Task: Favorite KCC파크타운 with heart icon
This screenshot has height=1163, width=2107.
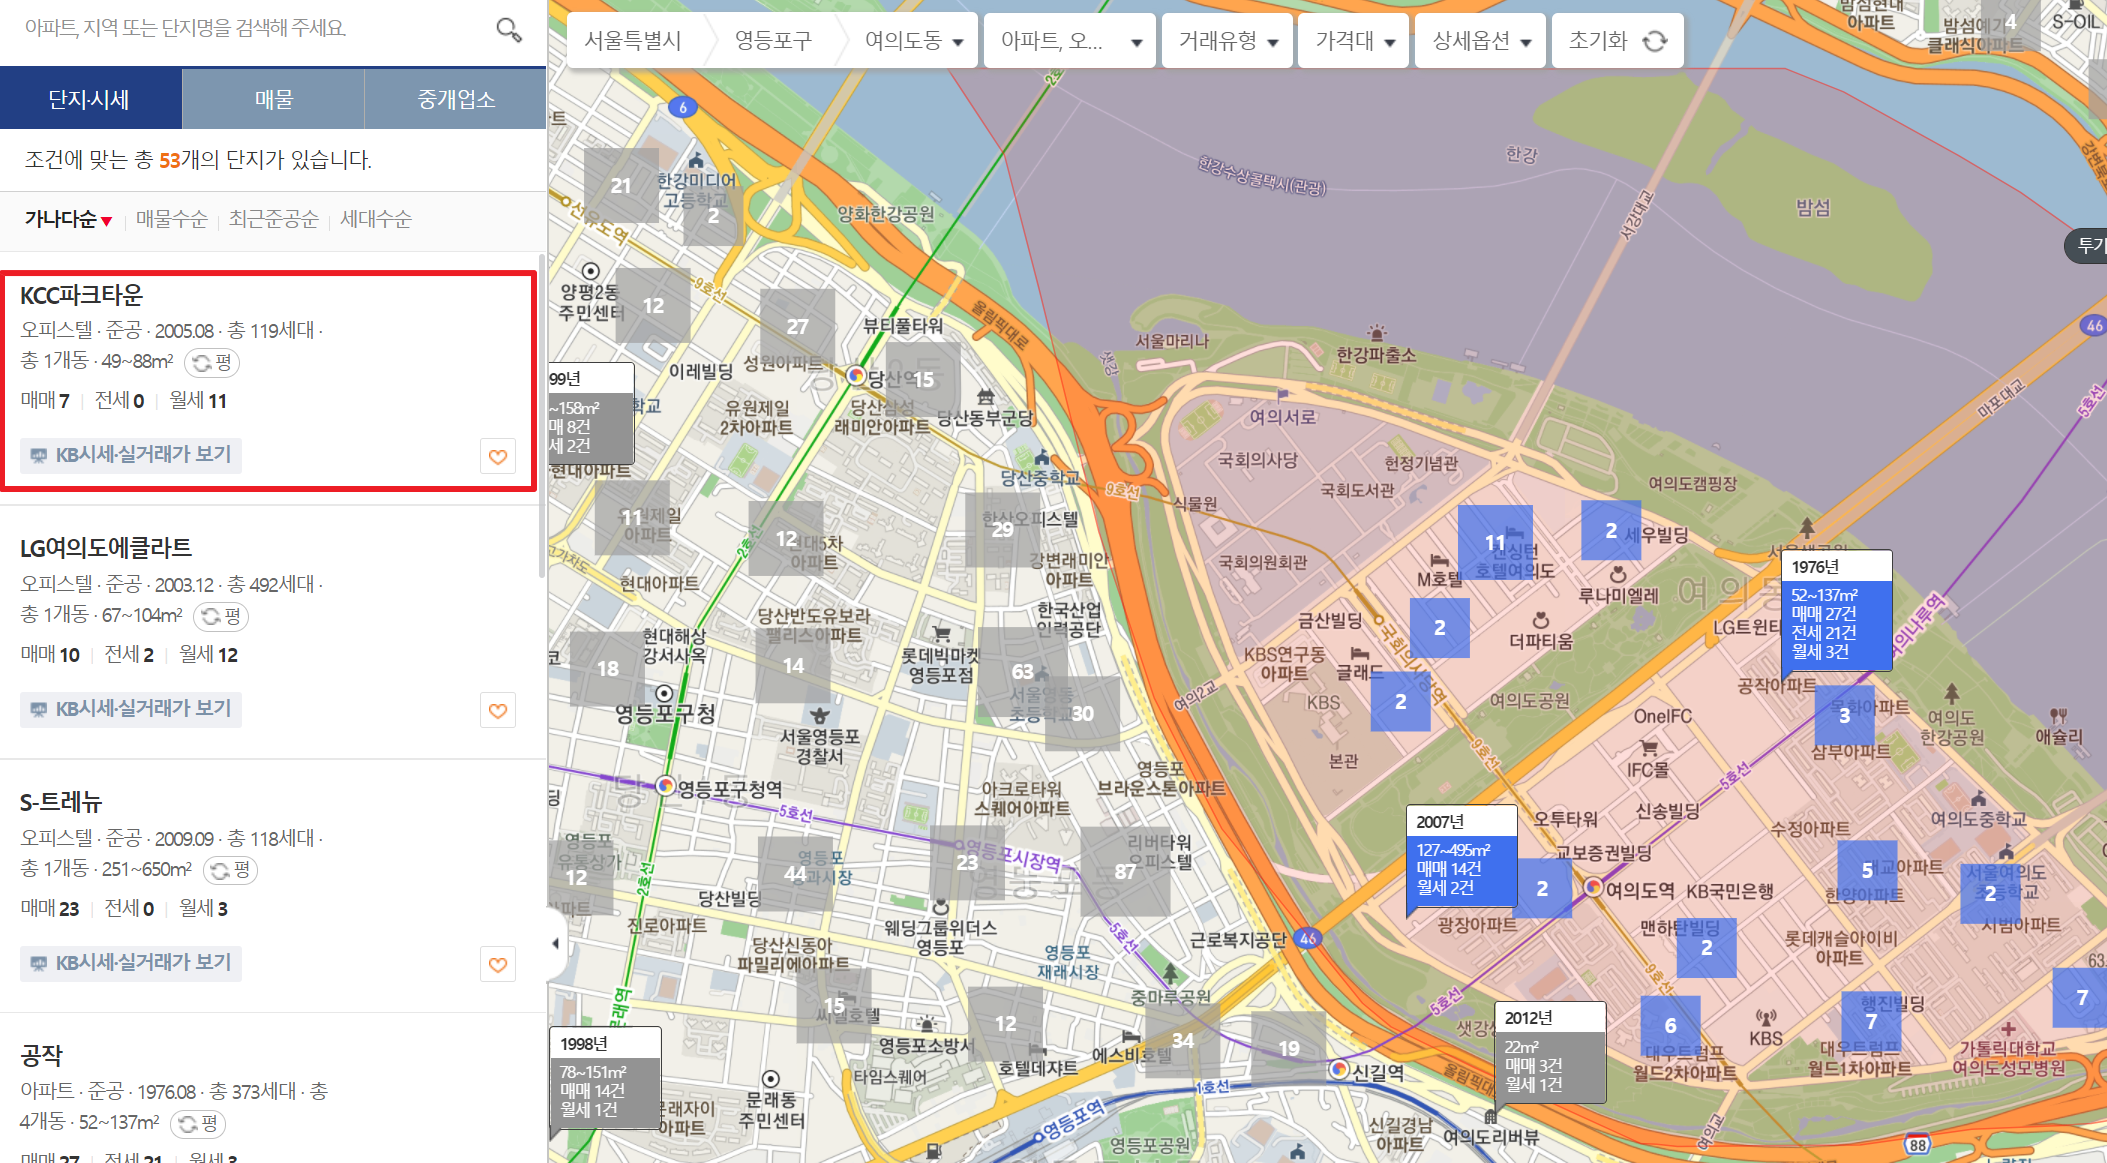Action: click(498, 457)
